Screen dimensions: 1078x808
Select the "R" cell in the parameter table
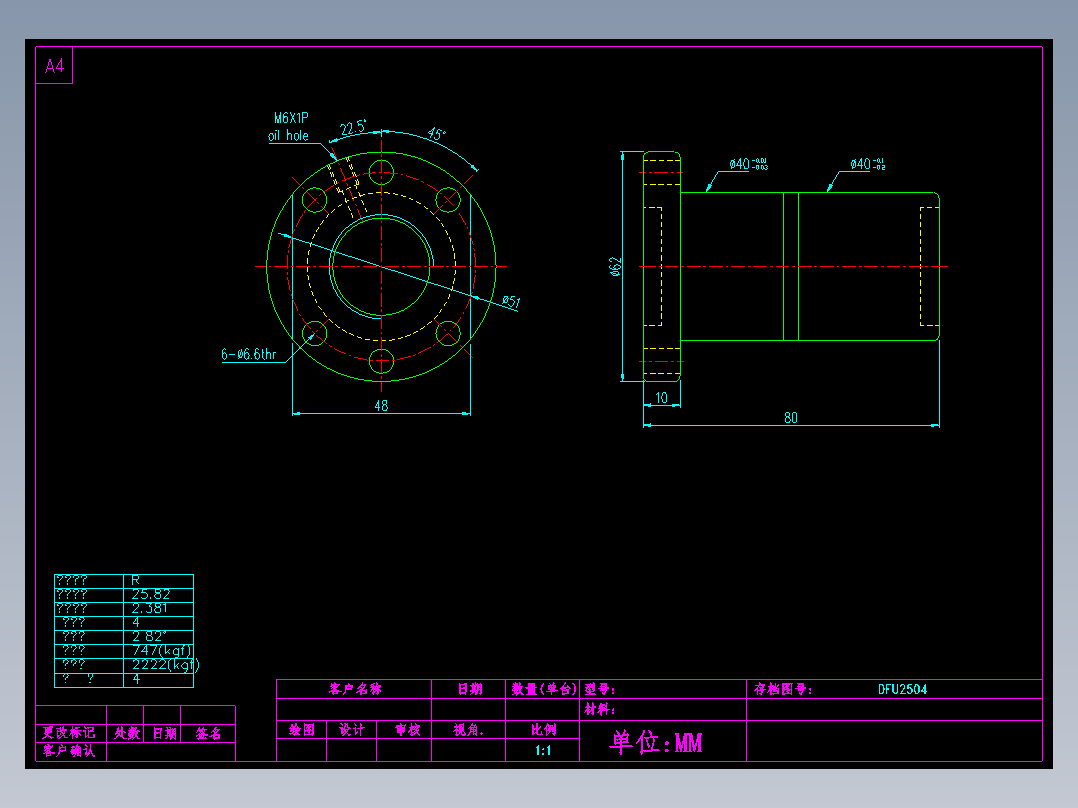click(135, 580)
